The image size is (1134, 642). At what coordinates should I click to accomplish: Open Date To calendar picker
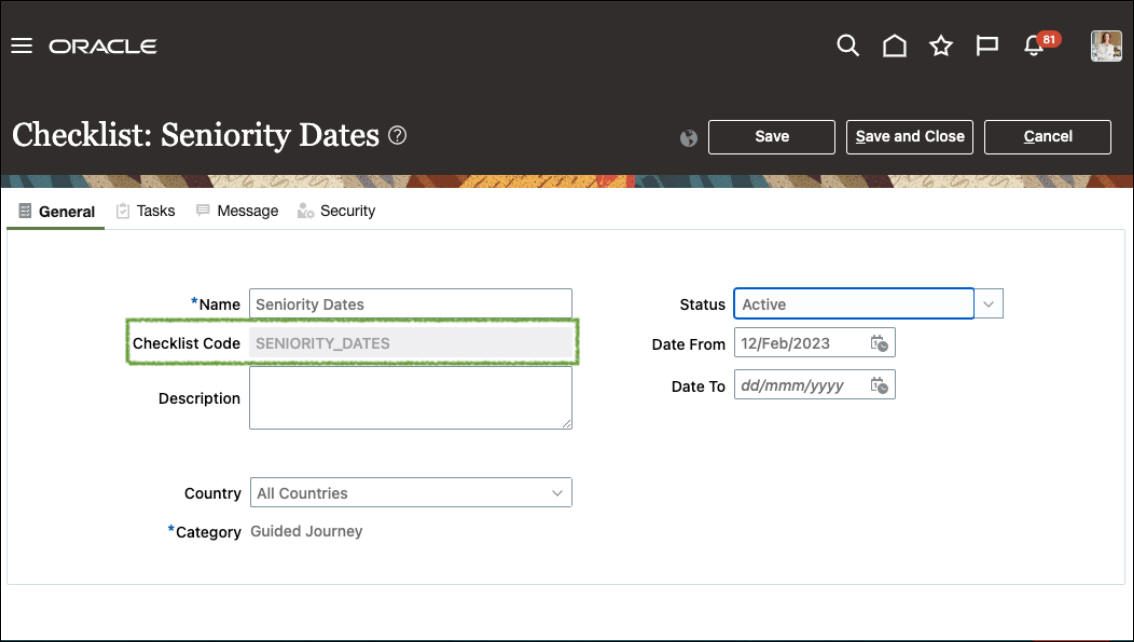[x=879, y=386]
